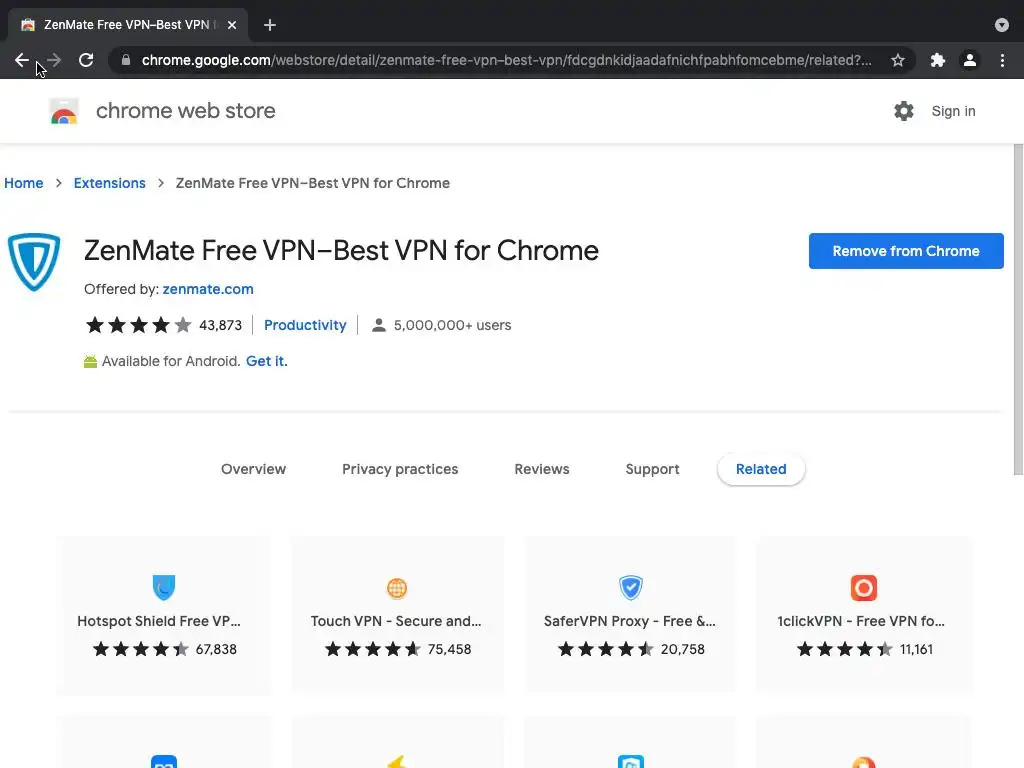Open the Productivity category link

pyautogui.click(x=305, y=325)
